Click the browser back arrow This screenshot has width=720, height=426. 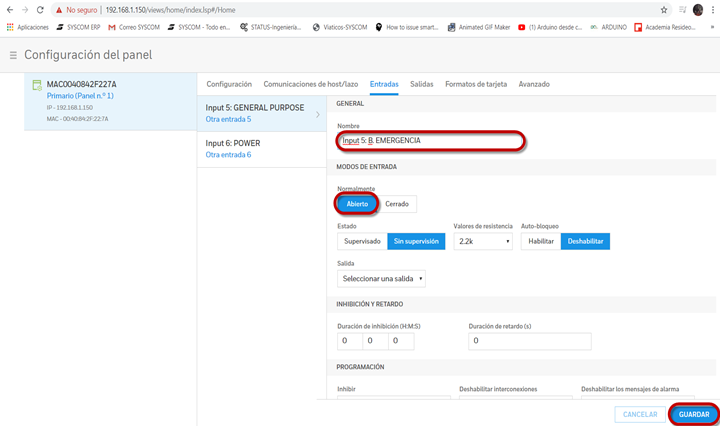[x=10, y=10]
